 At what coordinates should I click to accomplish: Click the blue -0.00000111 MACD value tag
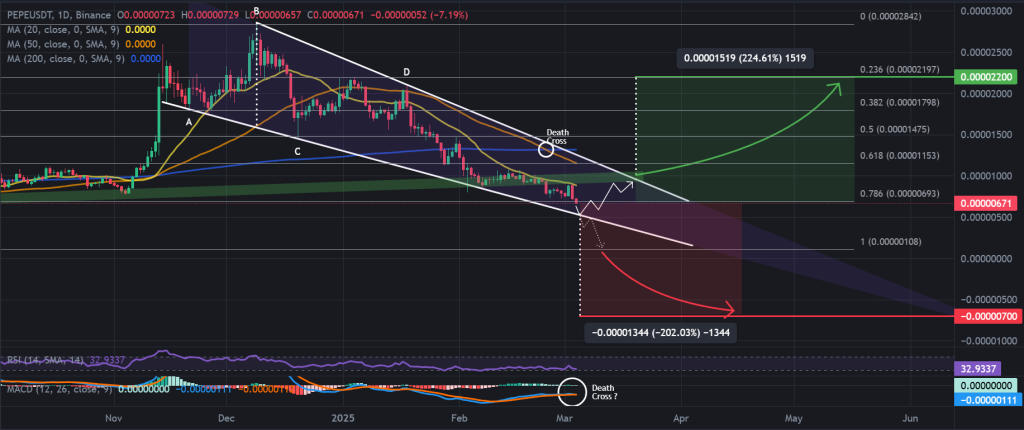pyautogui.click(x=989, y=399)
